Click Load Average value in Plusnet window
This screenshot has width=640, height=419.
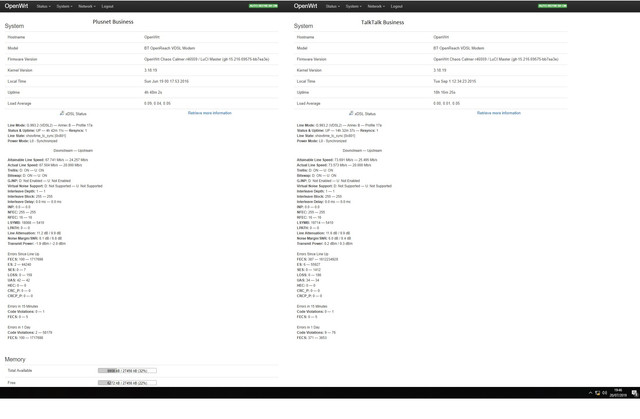157,103
